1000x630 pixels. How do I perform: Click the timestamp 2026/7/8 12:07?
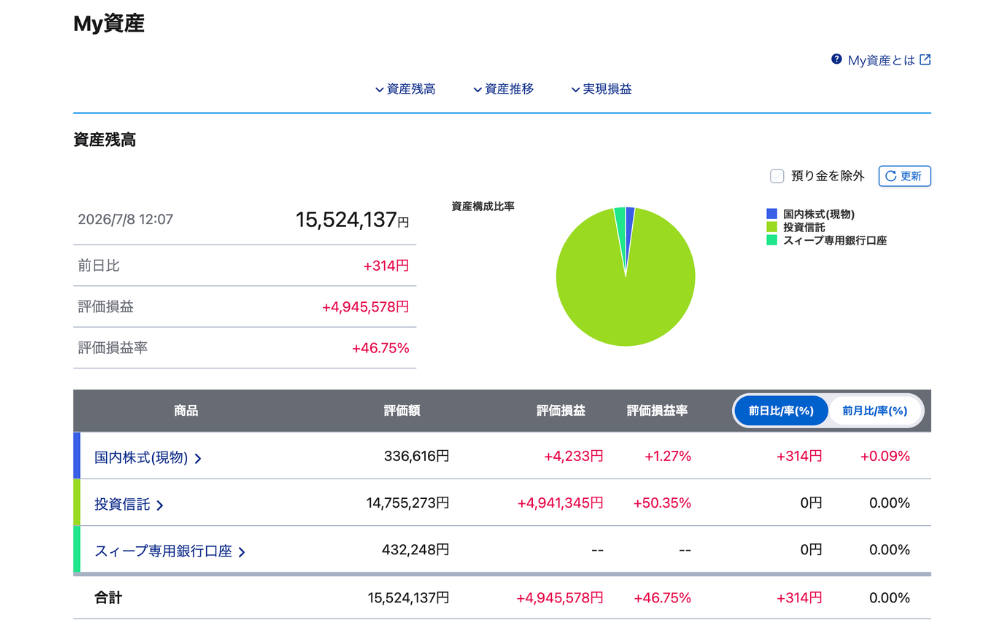tap(125, 219)
